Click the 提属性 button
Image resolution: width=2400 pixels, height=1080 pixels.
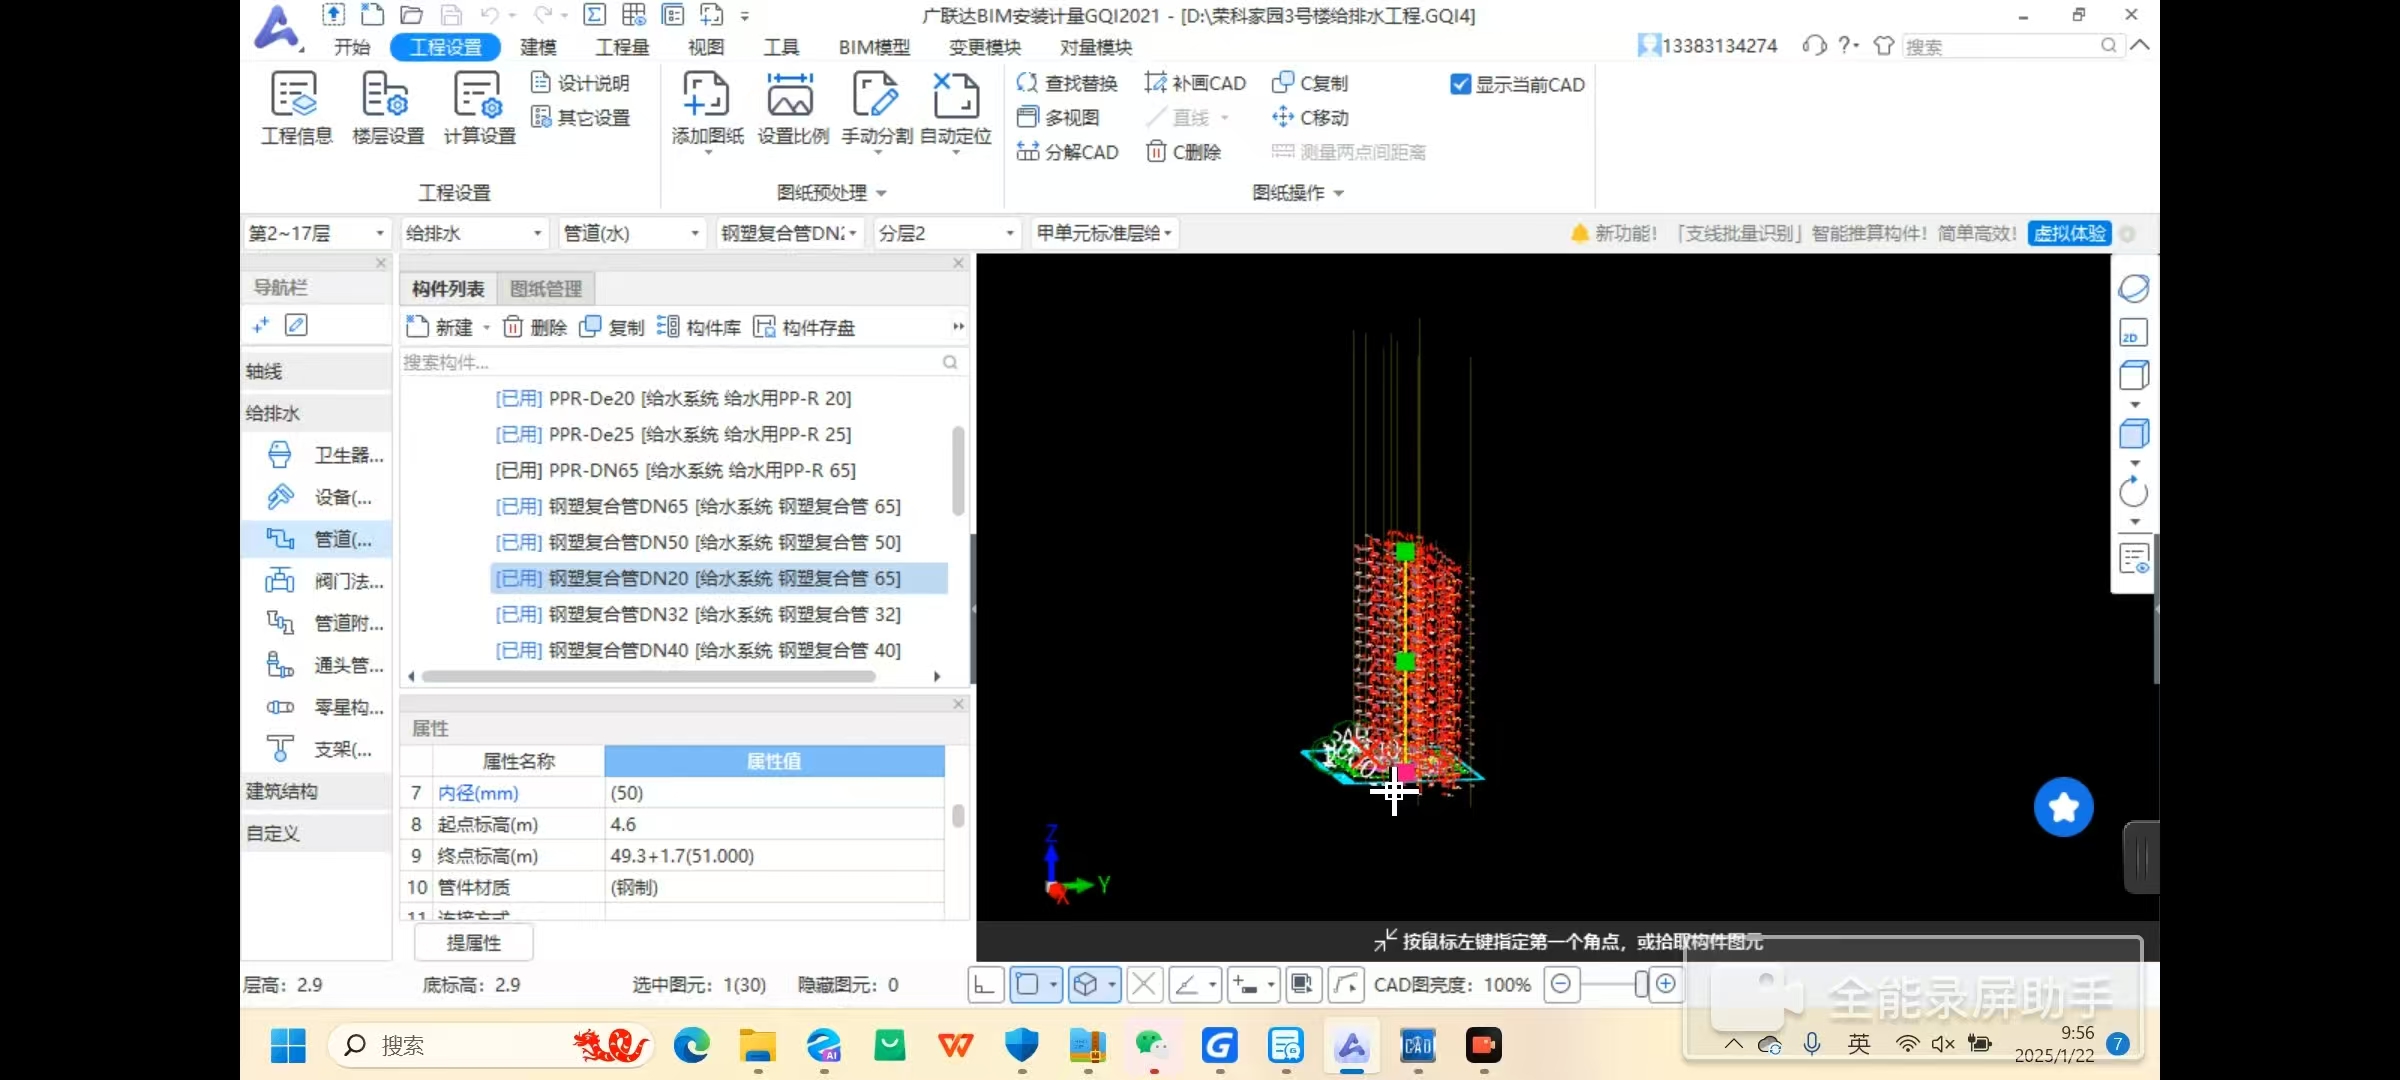click(473, 943)
